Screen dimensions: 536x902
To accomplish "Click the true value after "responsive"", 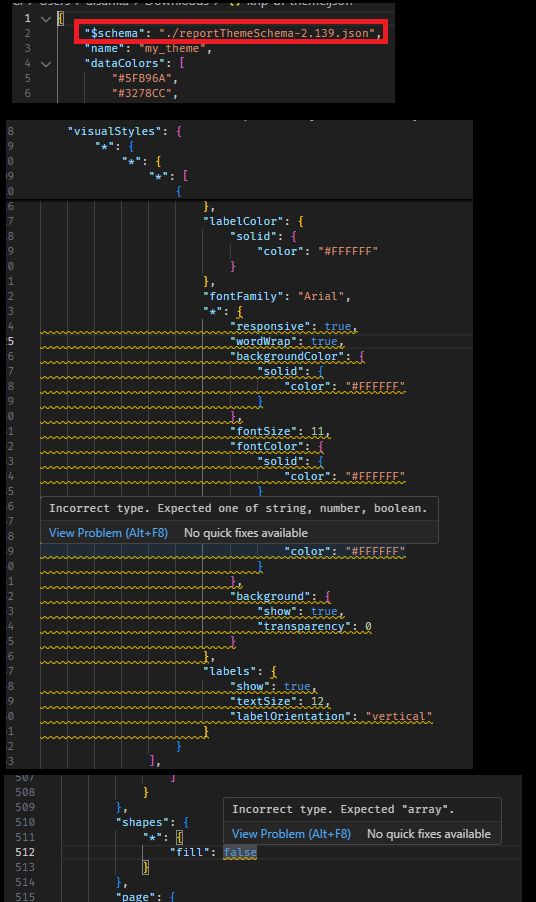I will tap(338, 326).
